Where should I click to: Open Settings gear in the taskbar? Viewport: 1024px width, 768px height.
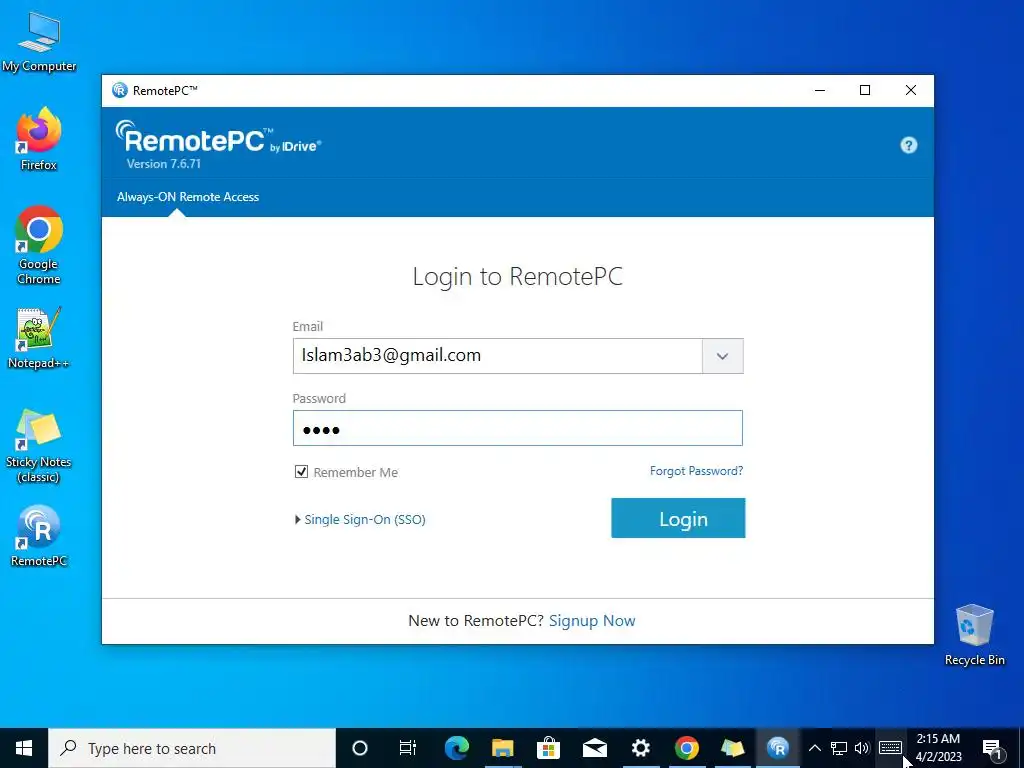click(x=641, y=748)
